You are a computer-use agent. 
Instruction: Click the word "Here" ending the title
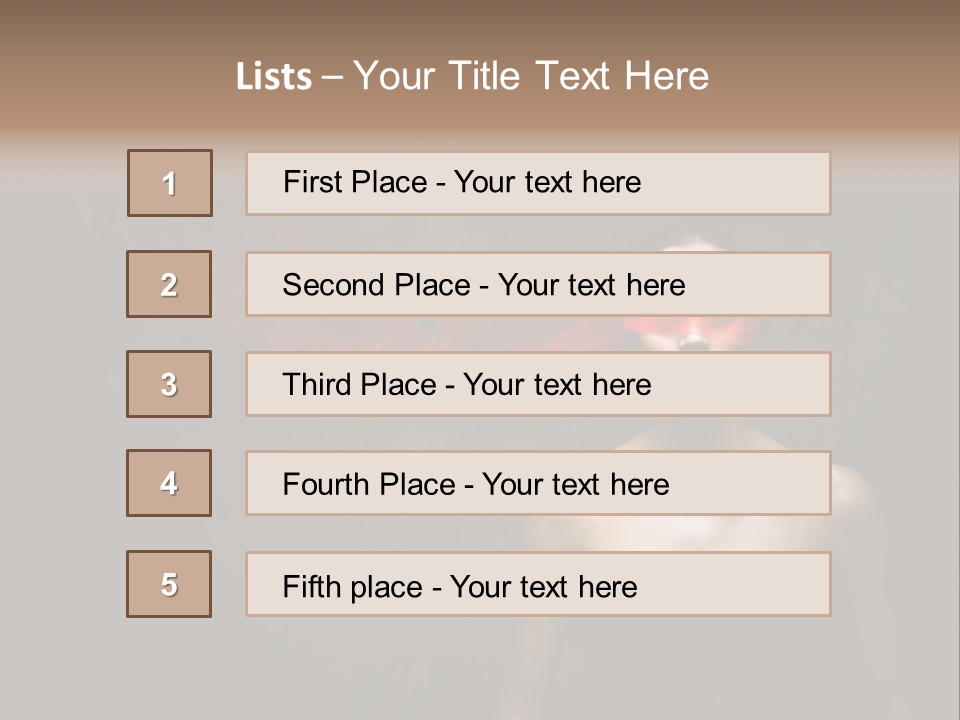pyautogui.click(x=666, y=77)
